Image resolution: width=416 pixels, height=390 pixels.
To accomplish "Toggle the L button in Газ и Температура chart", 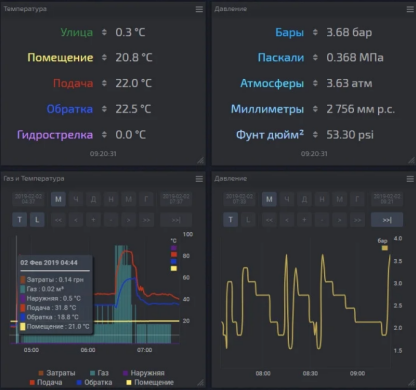I will click(x=37, y=220).
